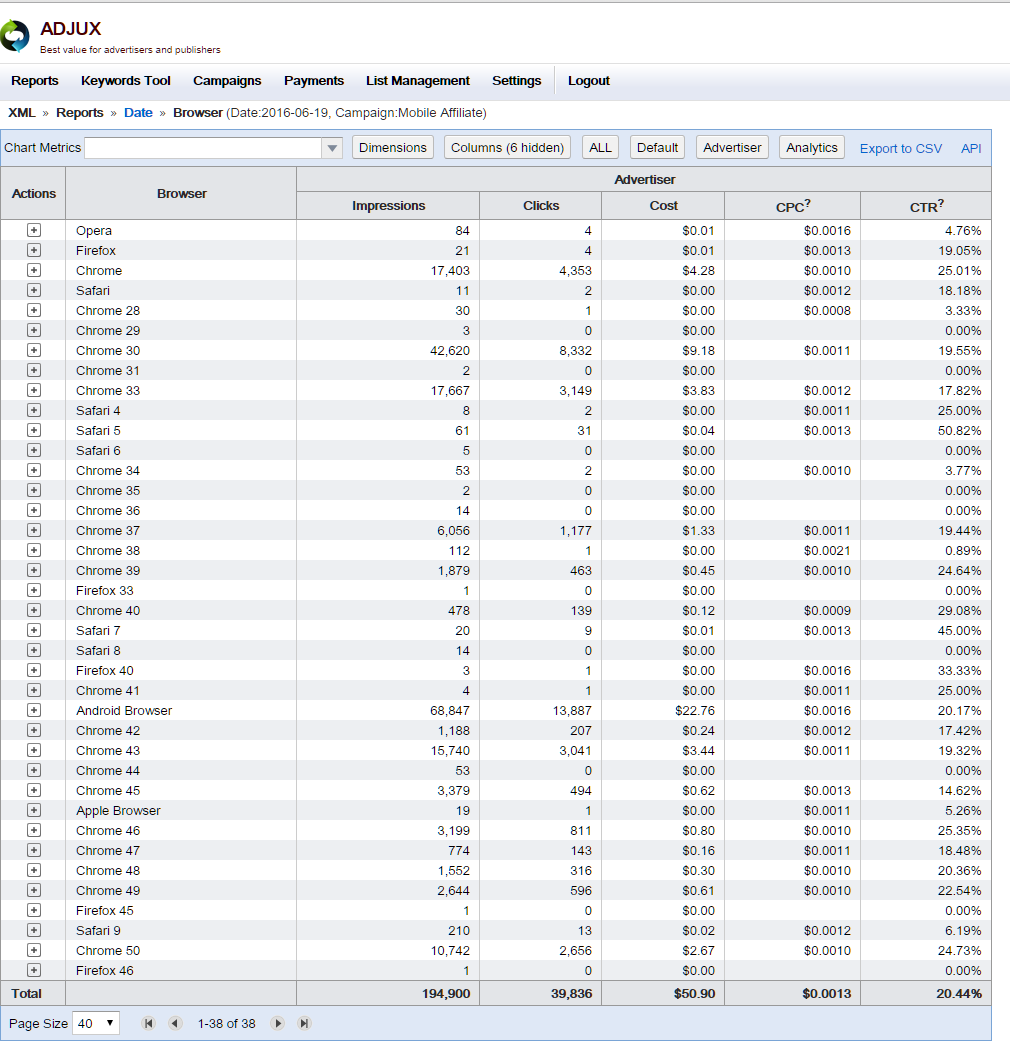Click plus icon for Chrome 29

coord(34,330)
